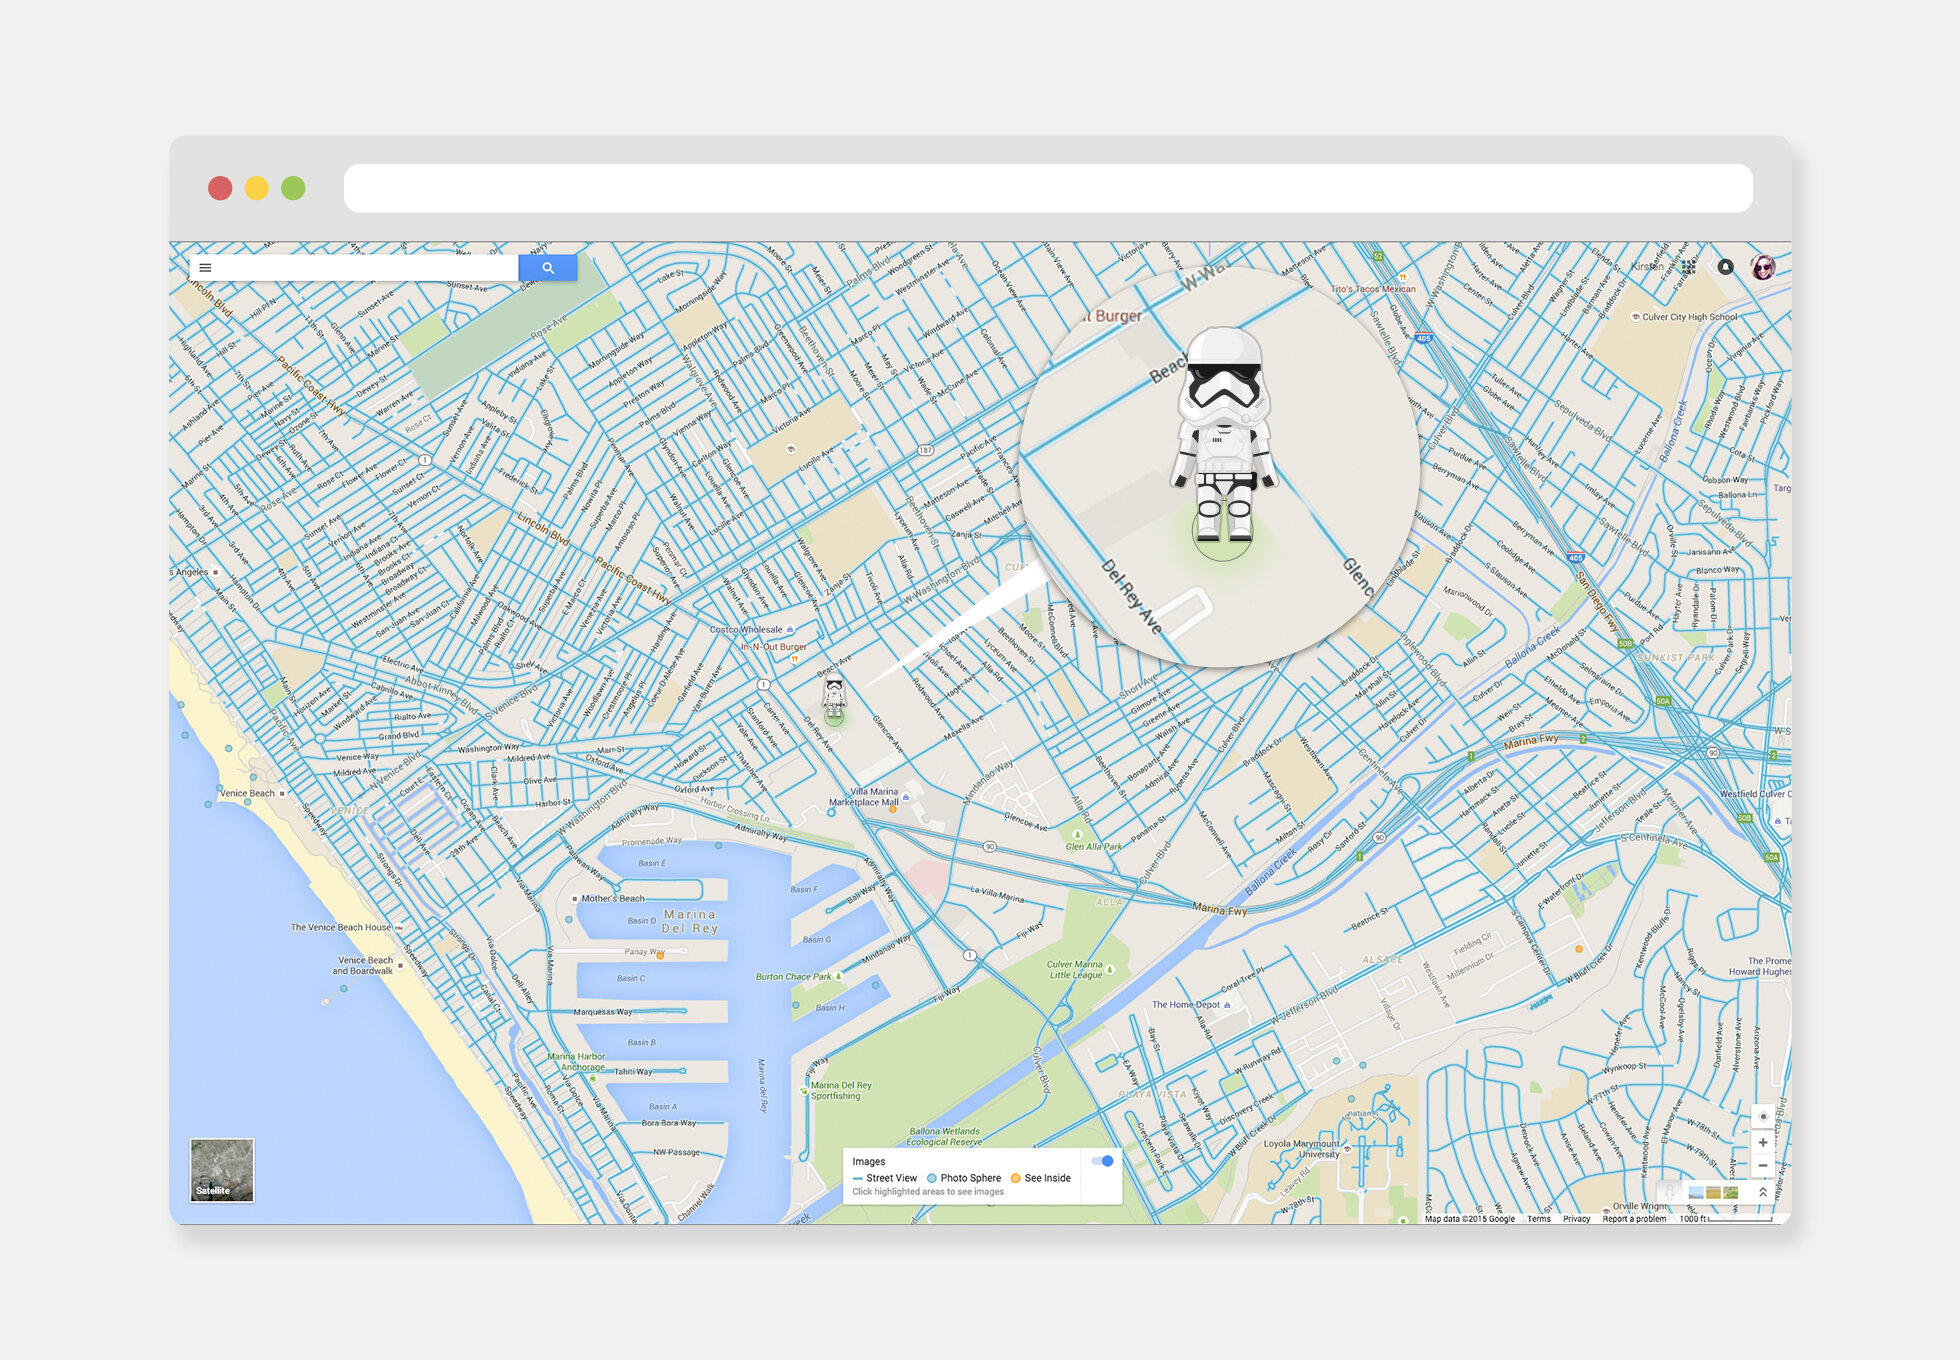1960x1360 pixels.
Task: Click the Burton Chace Park label
Action: pyautogui.click(x=793, y=977)
